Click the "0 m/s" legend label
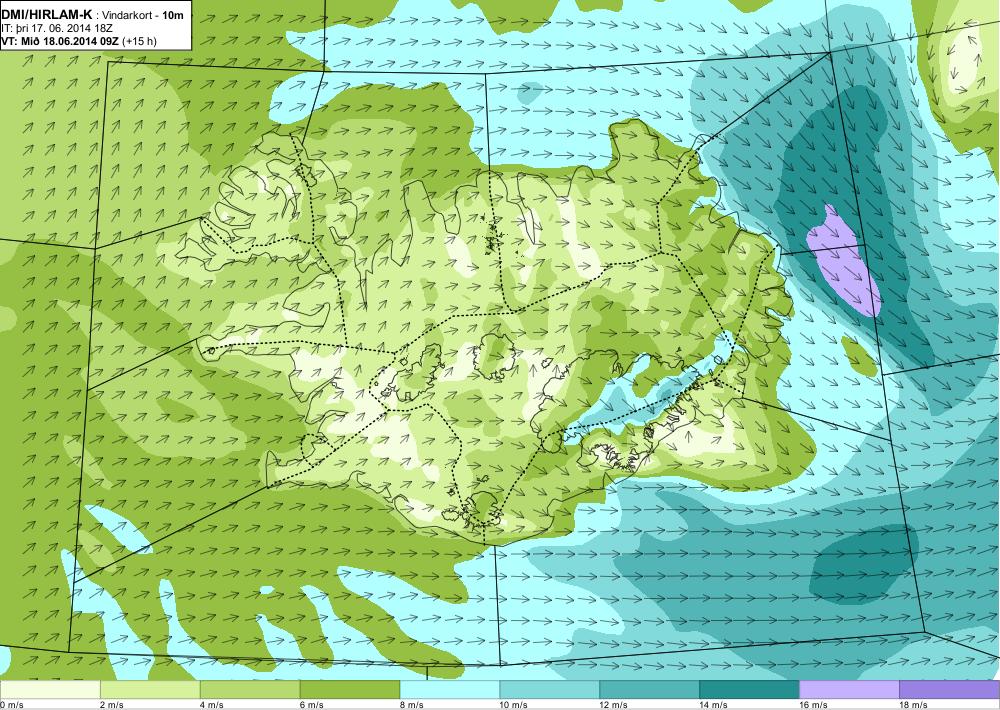Image resolution: width=1000 pixels, height=710 pixels. (x=12, y=705)
